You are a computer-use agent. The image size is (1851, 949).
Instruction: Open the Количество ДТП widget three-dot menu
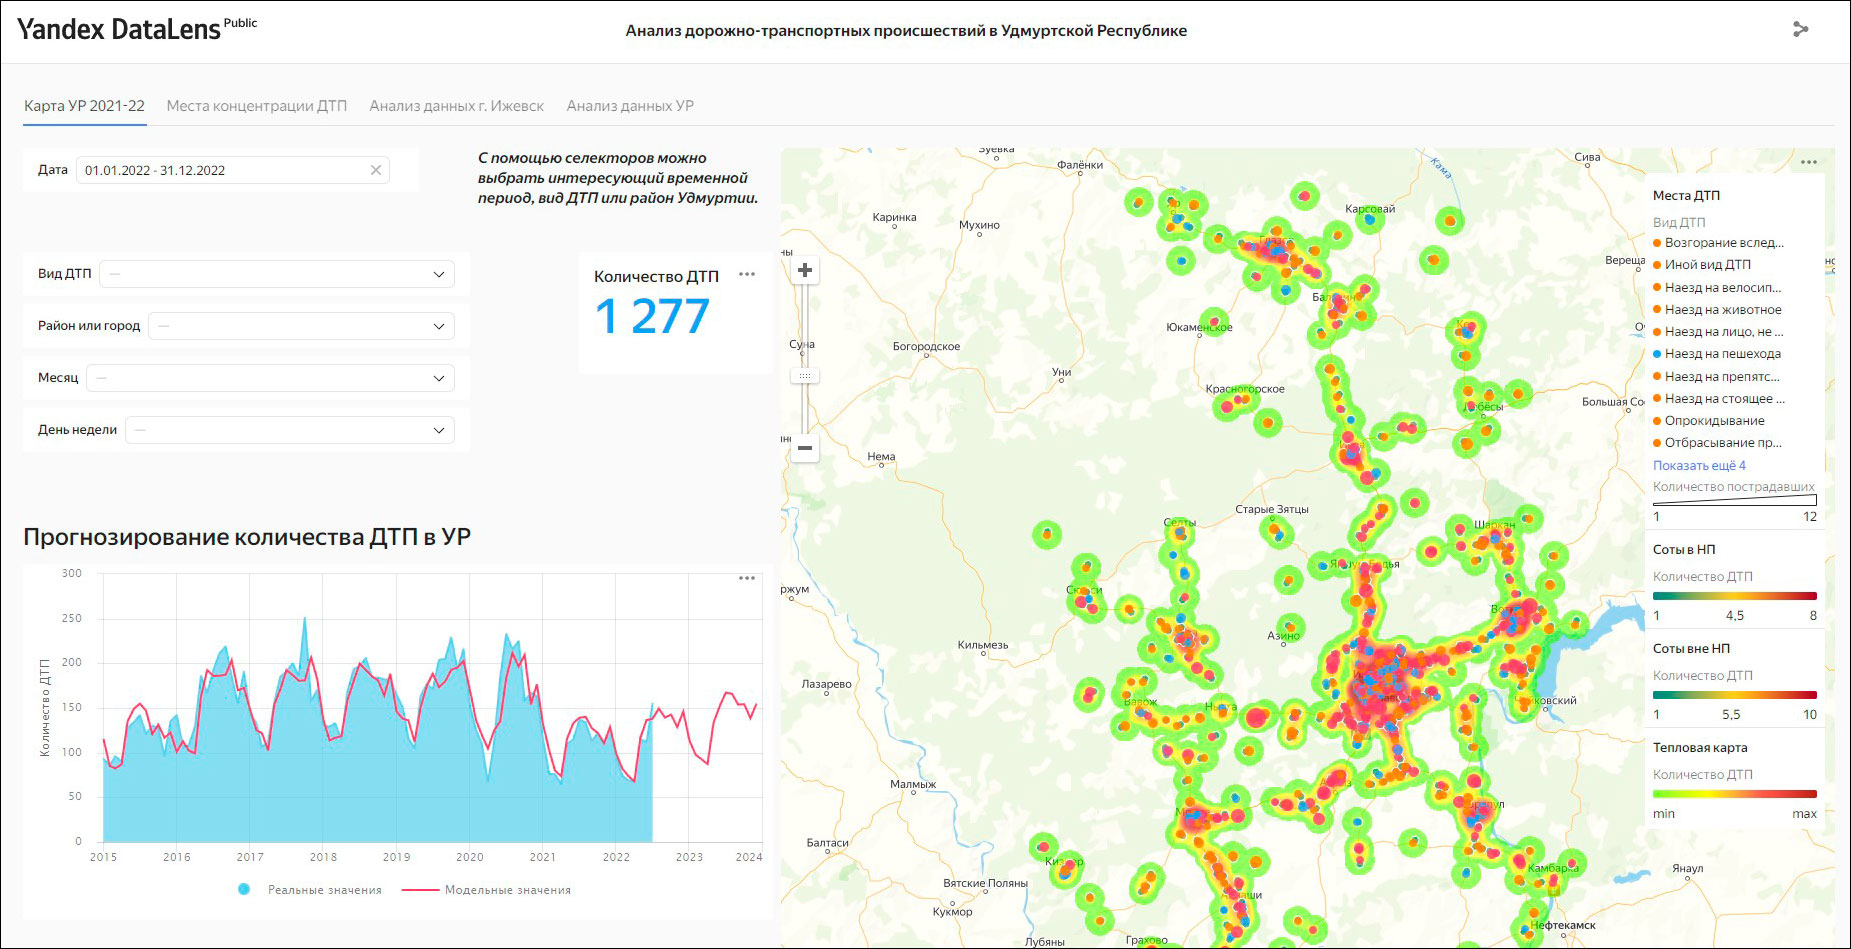click(747, 275)
